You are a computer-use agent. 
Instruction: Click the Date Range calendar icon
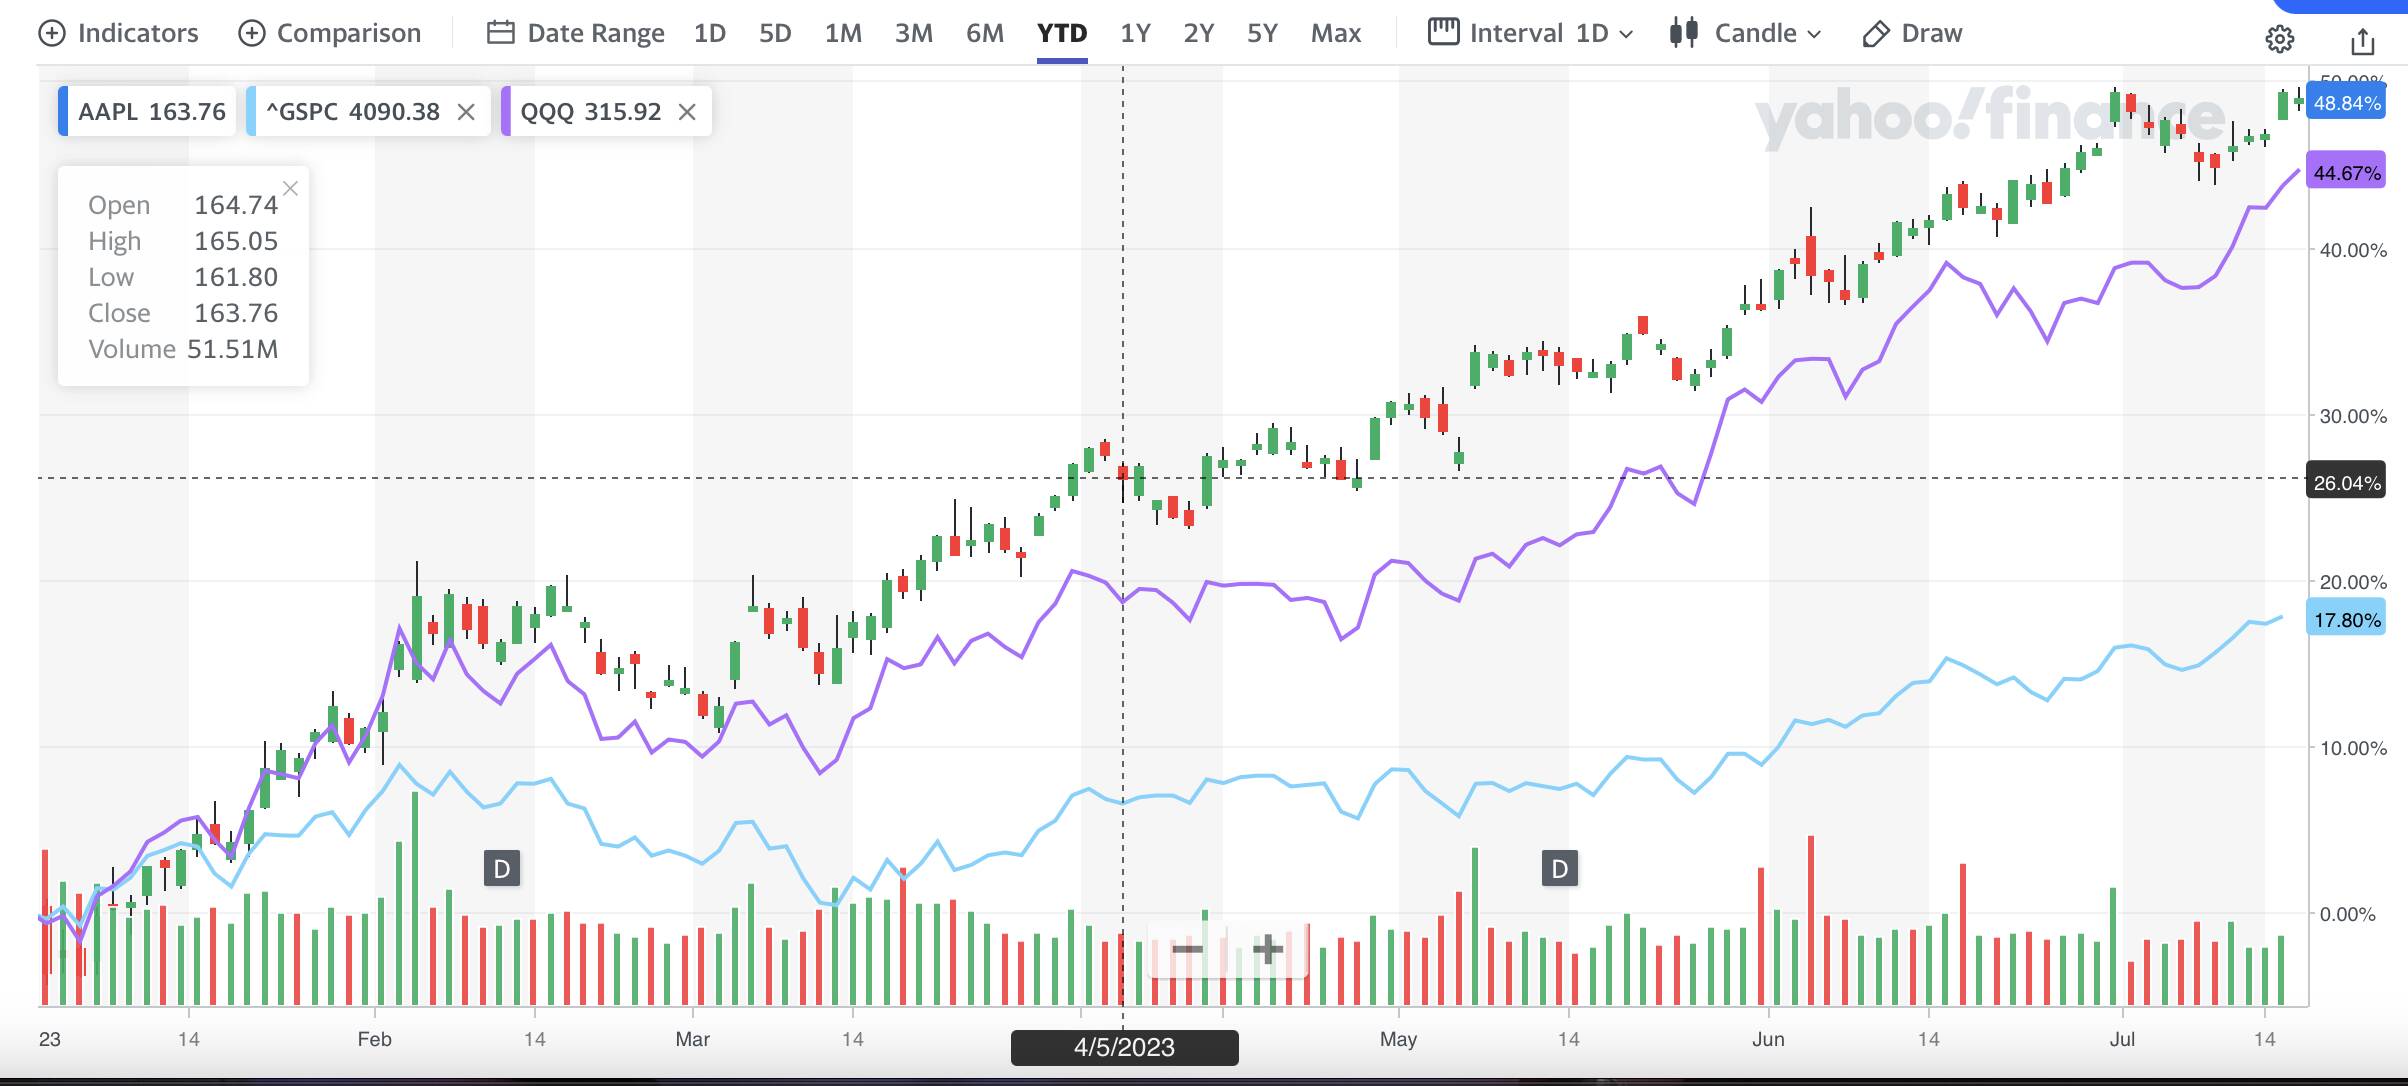coord(500,33)
